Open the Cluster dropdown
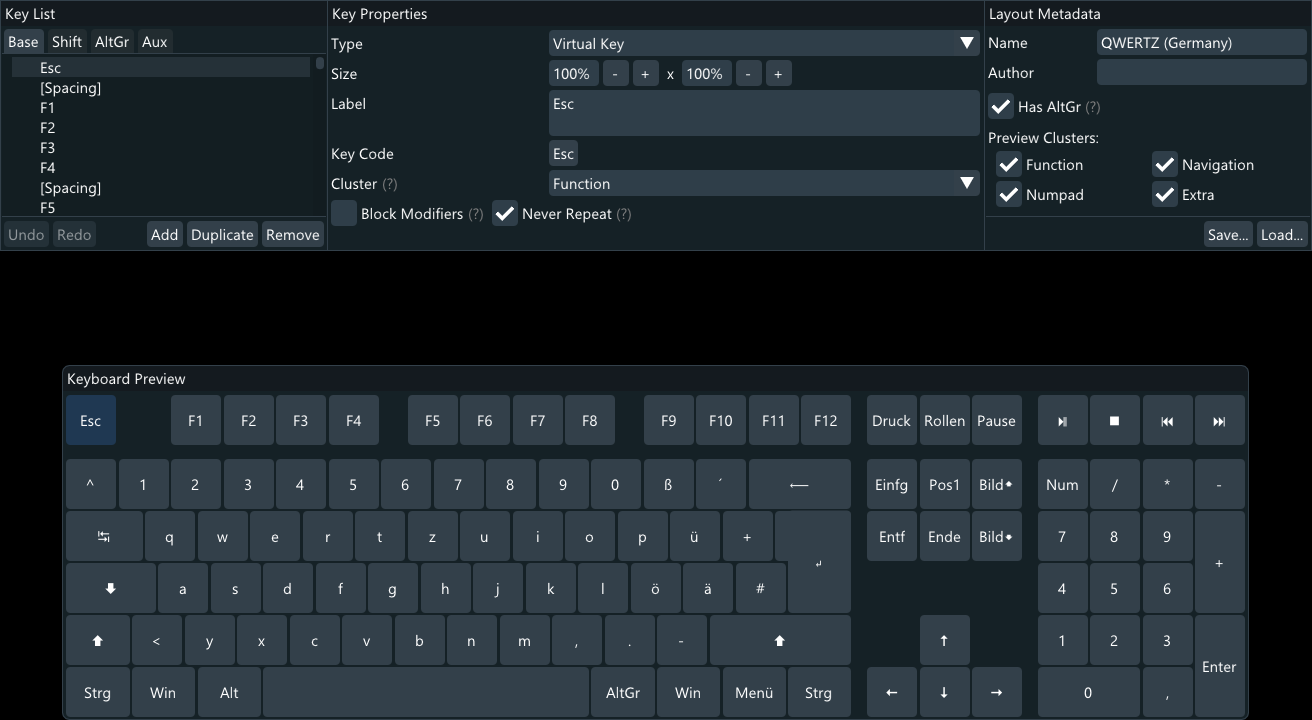This screenshot has height=720, width=1312. 763,183
